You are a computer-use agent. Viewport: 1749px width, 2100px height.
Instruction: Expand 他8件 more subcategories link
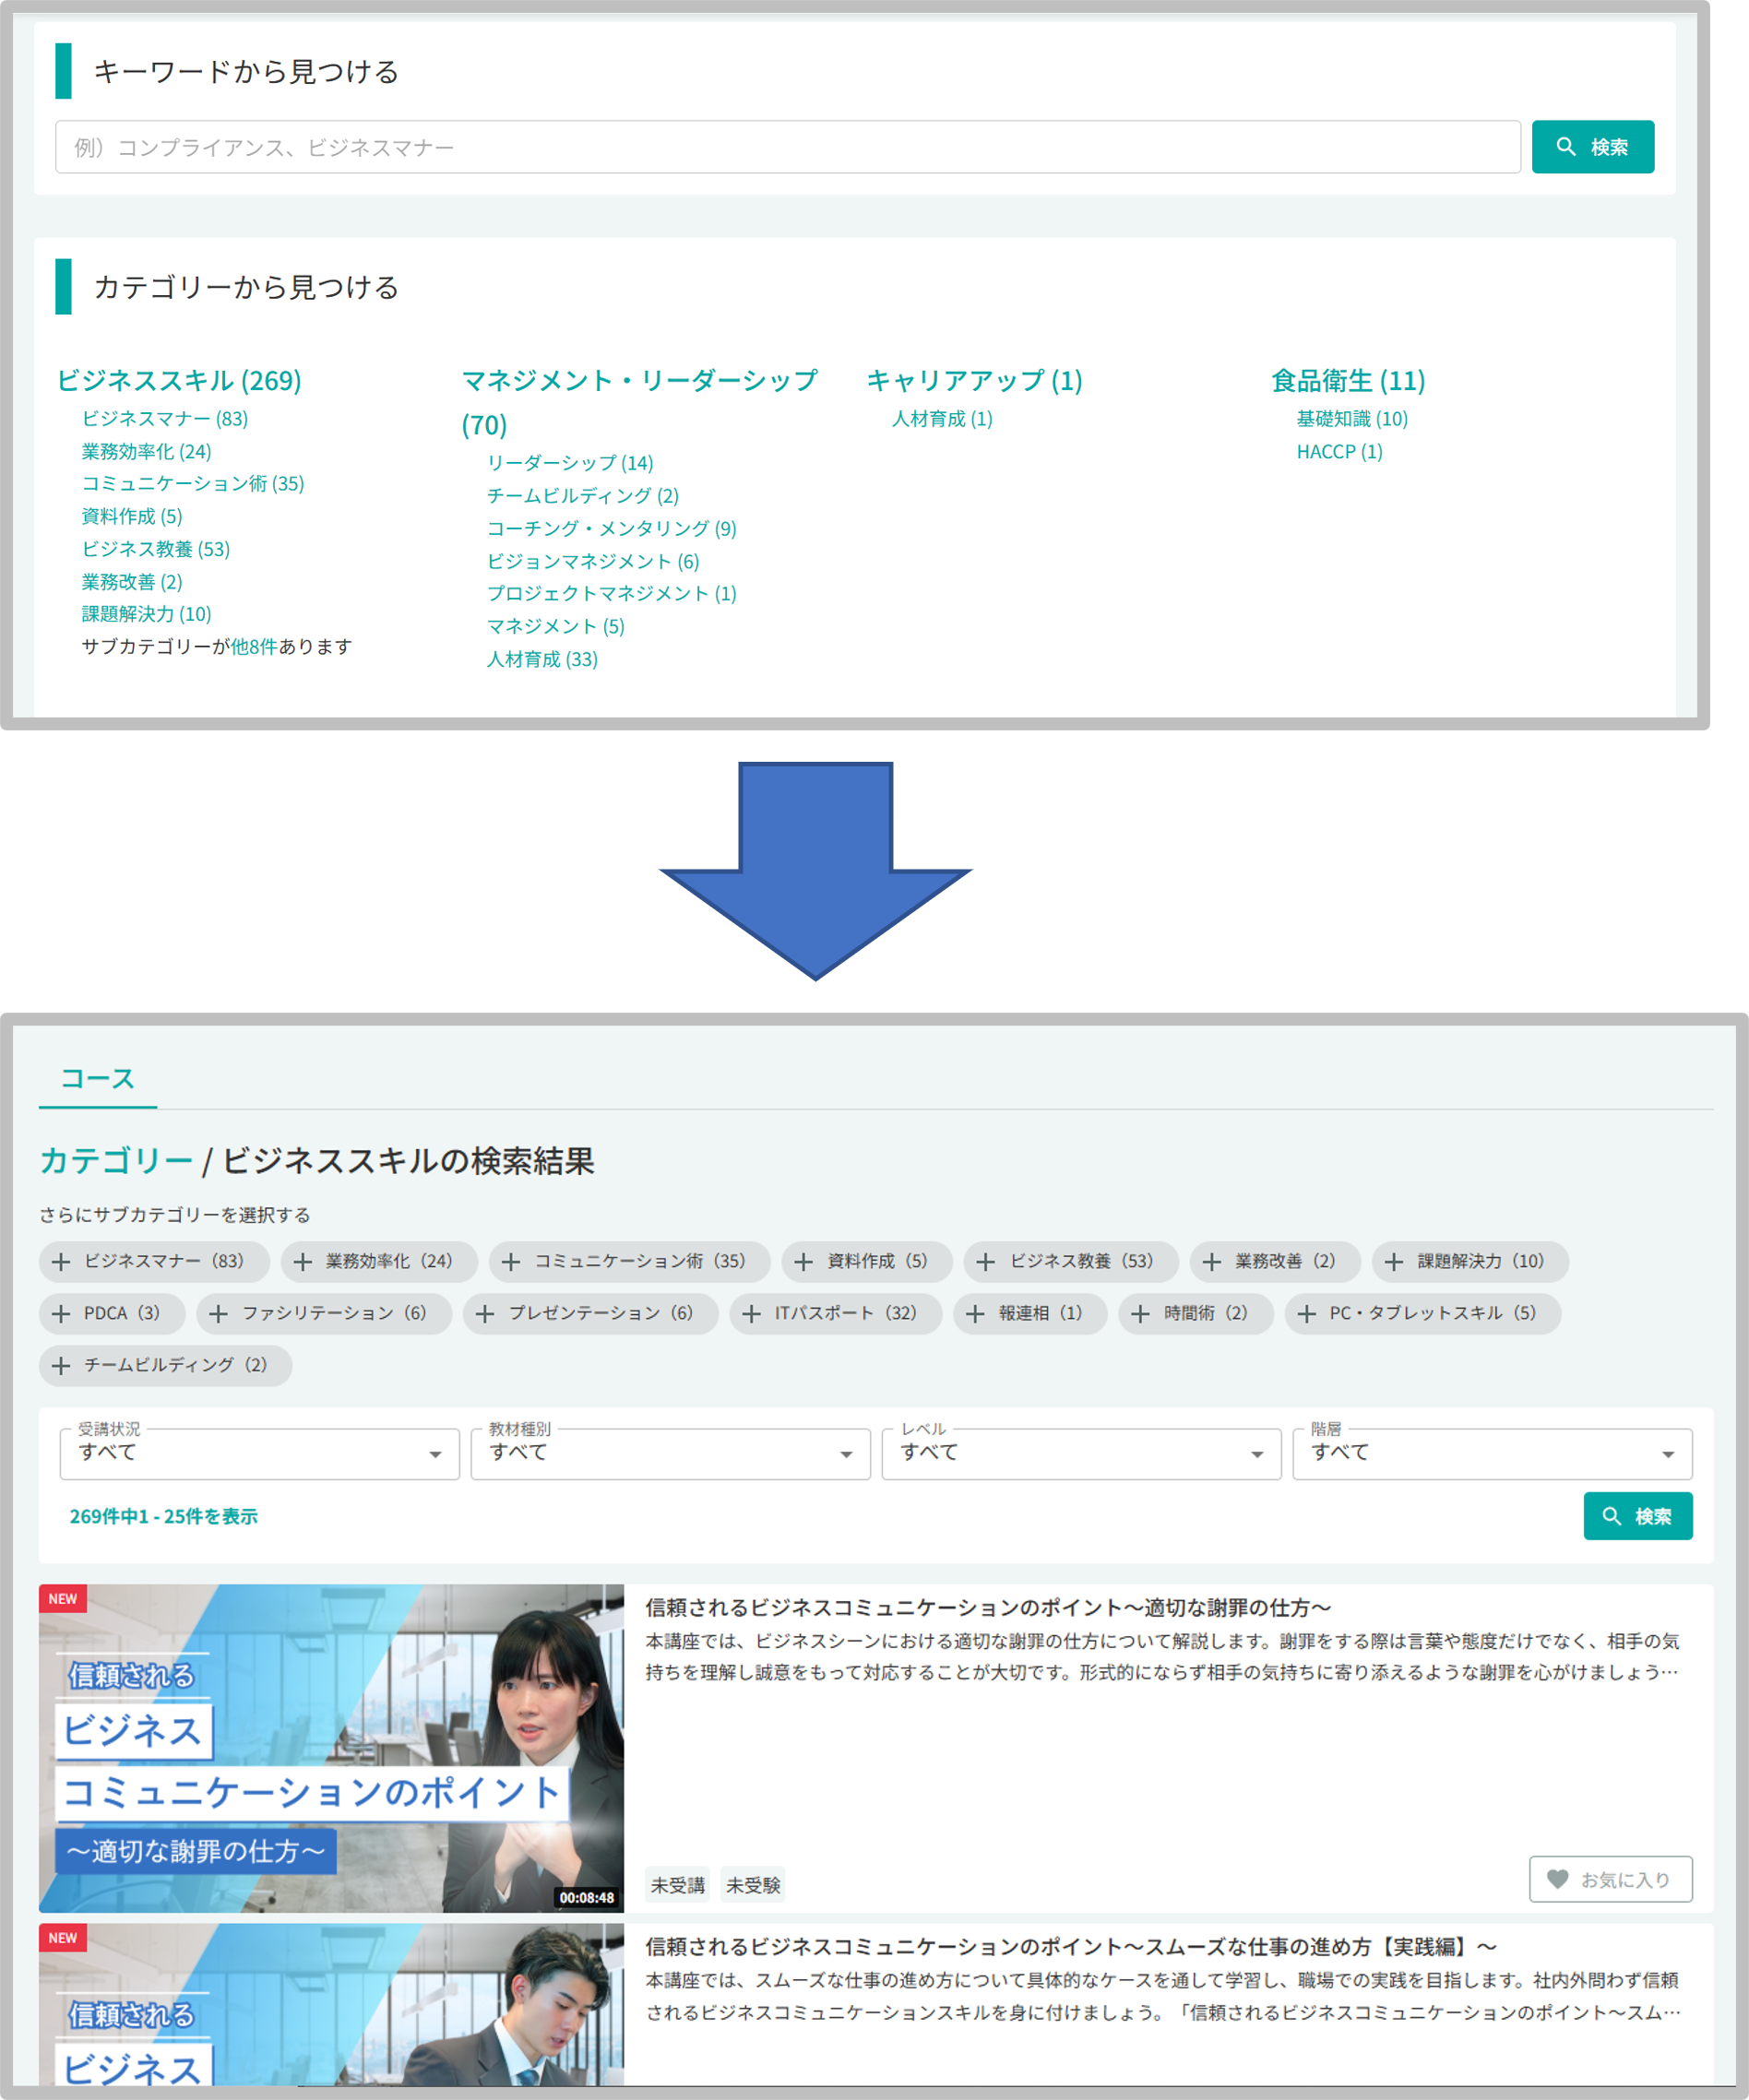point(254,647)
